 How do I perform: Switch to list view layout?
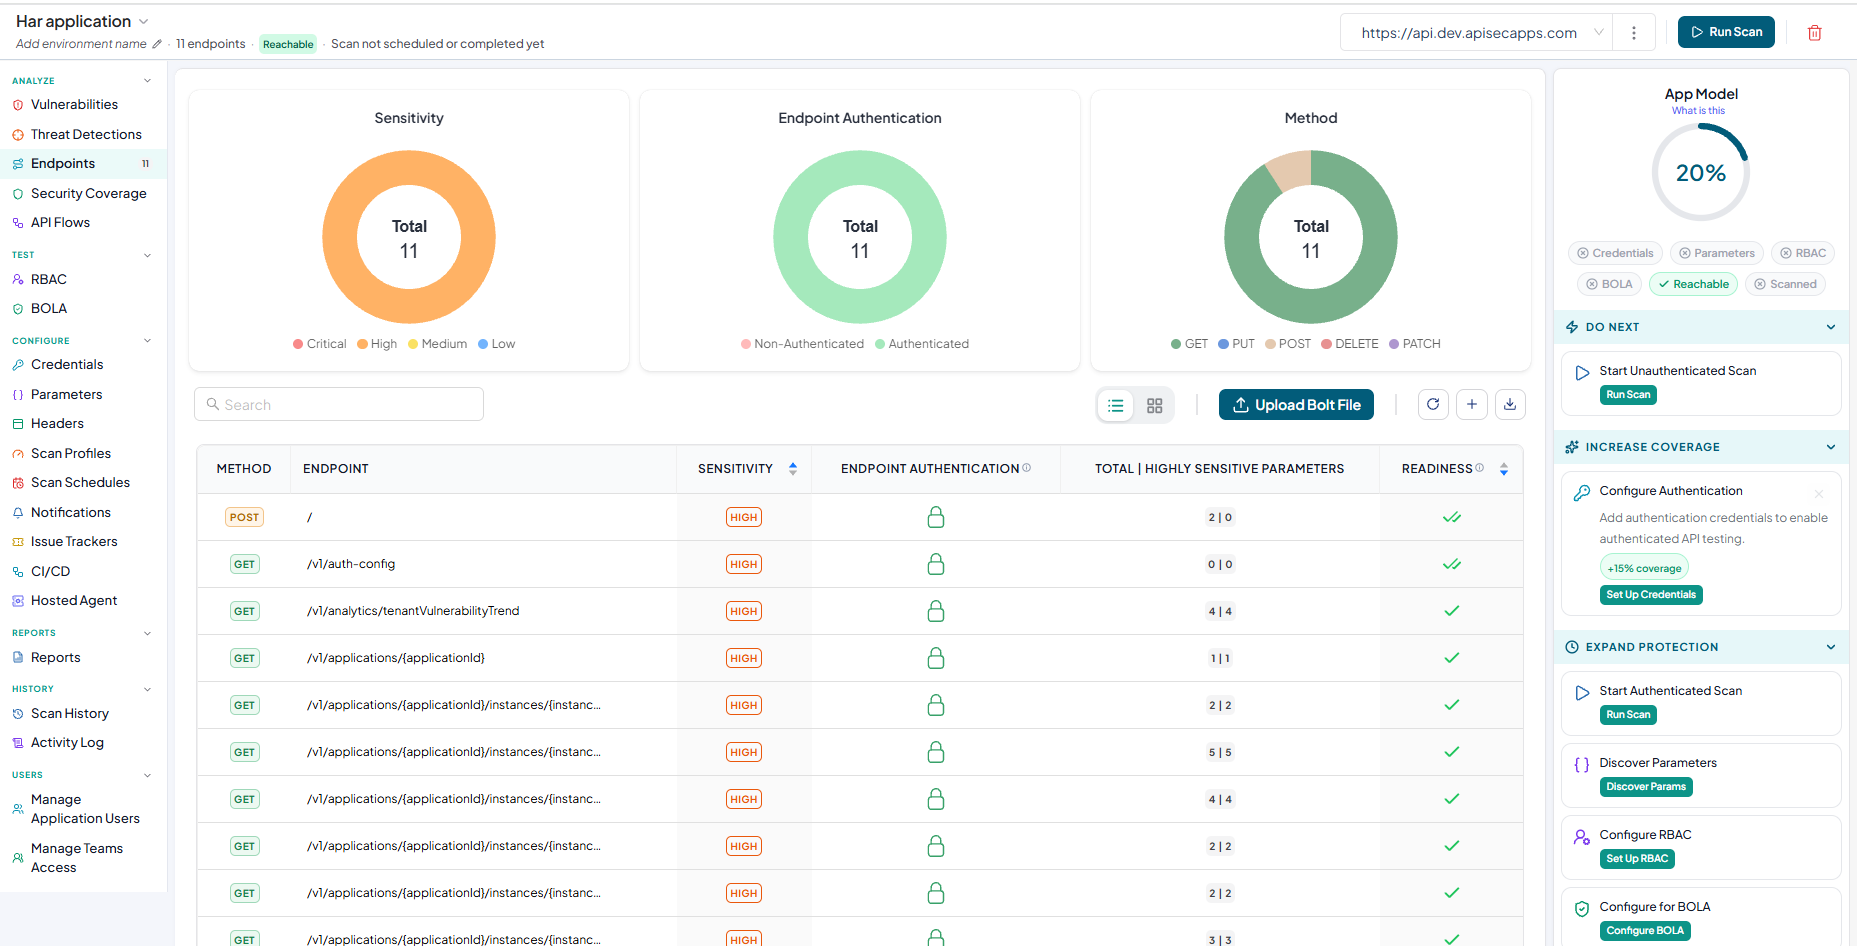click(x=1116, y=405)
